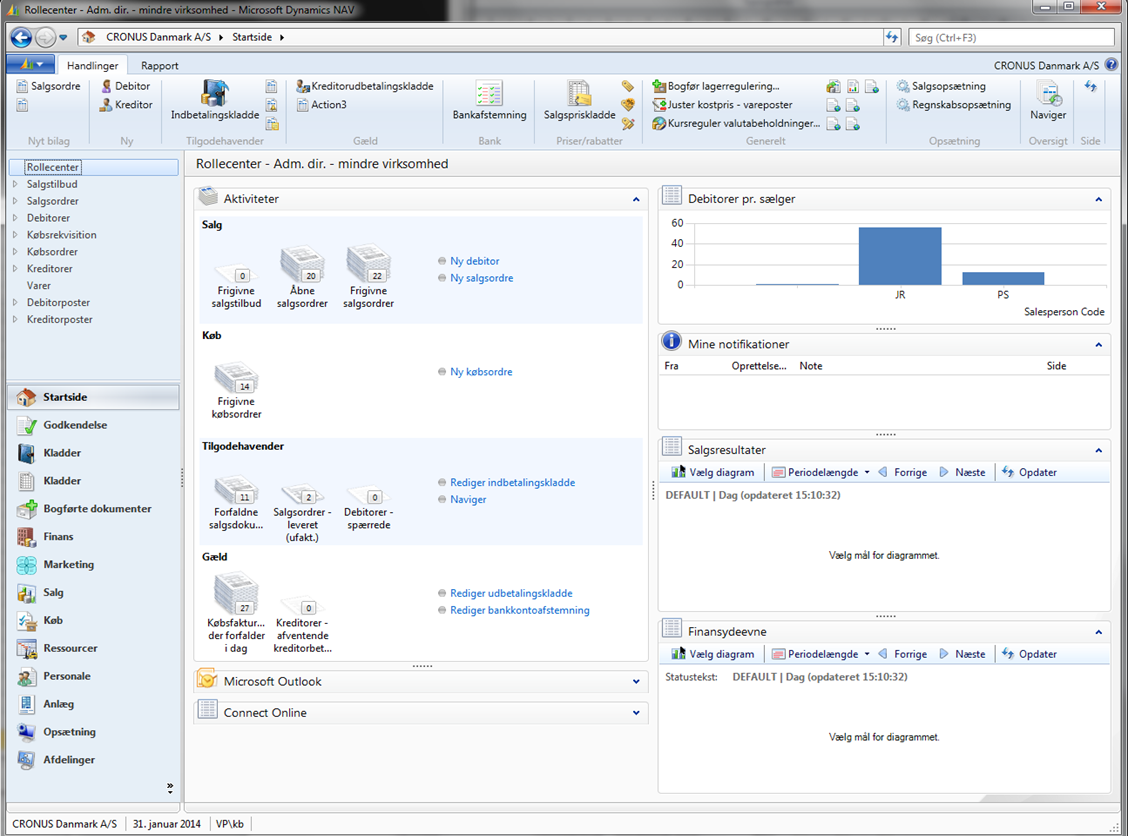Screen dimensions: 1128x836
Task: Select Varer in navigation pane
Action: pos(39,286)
